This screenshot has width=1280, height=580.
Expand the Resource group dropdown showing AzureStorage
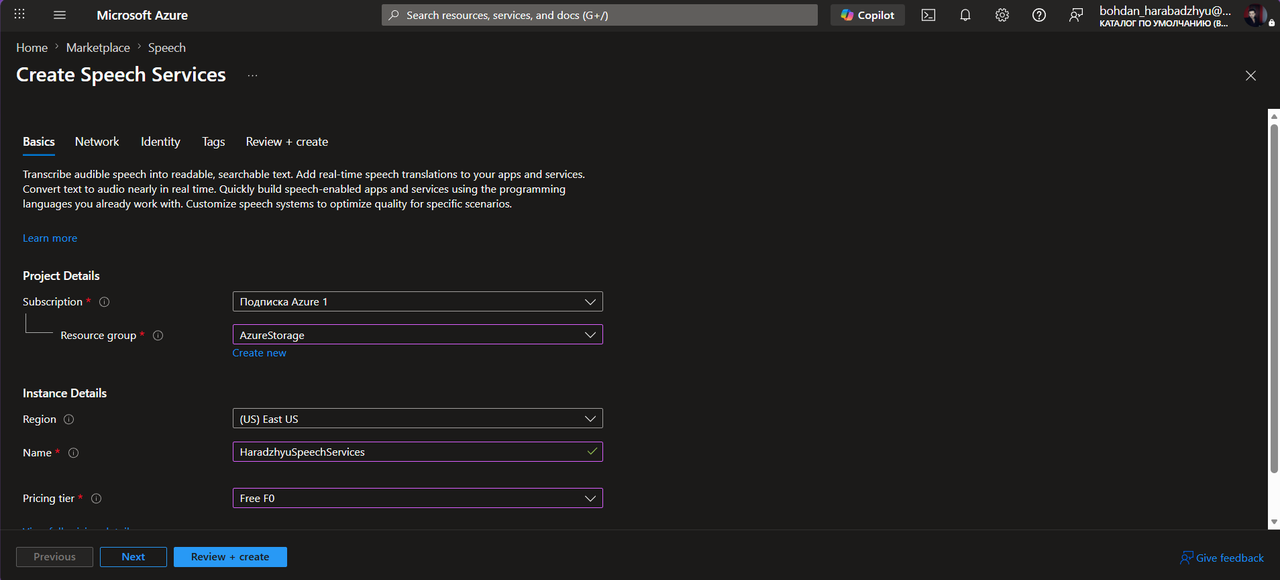418,335
